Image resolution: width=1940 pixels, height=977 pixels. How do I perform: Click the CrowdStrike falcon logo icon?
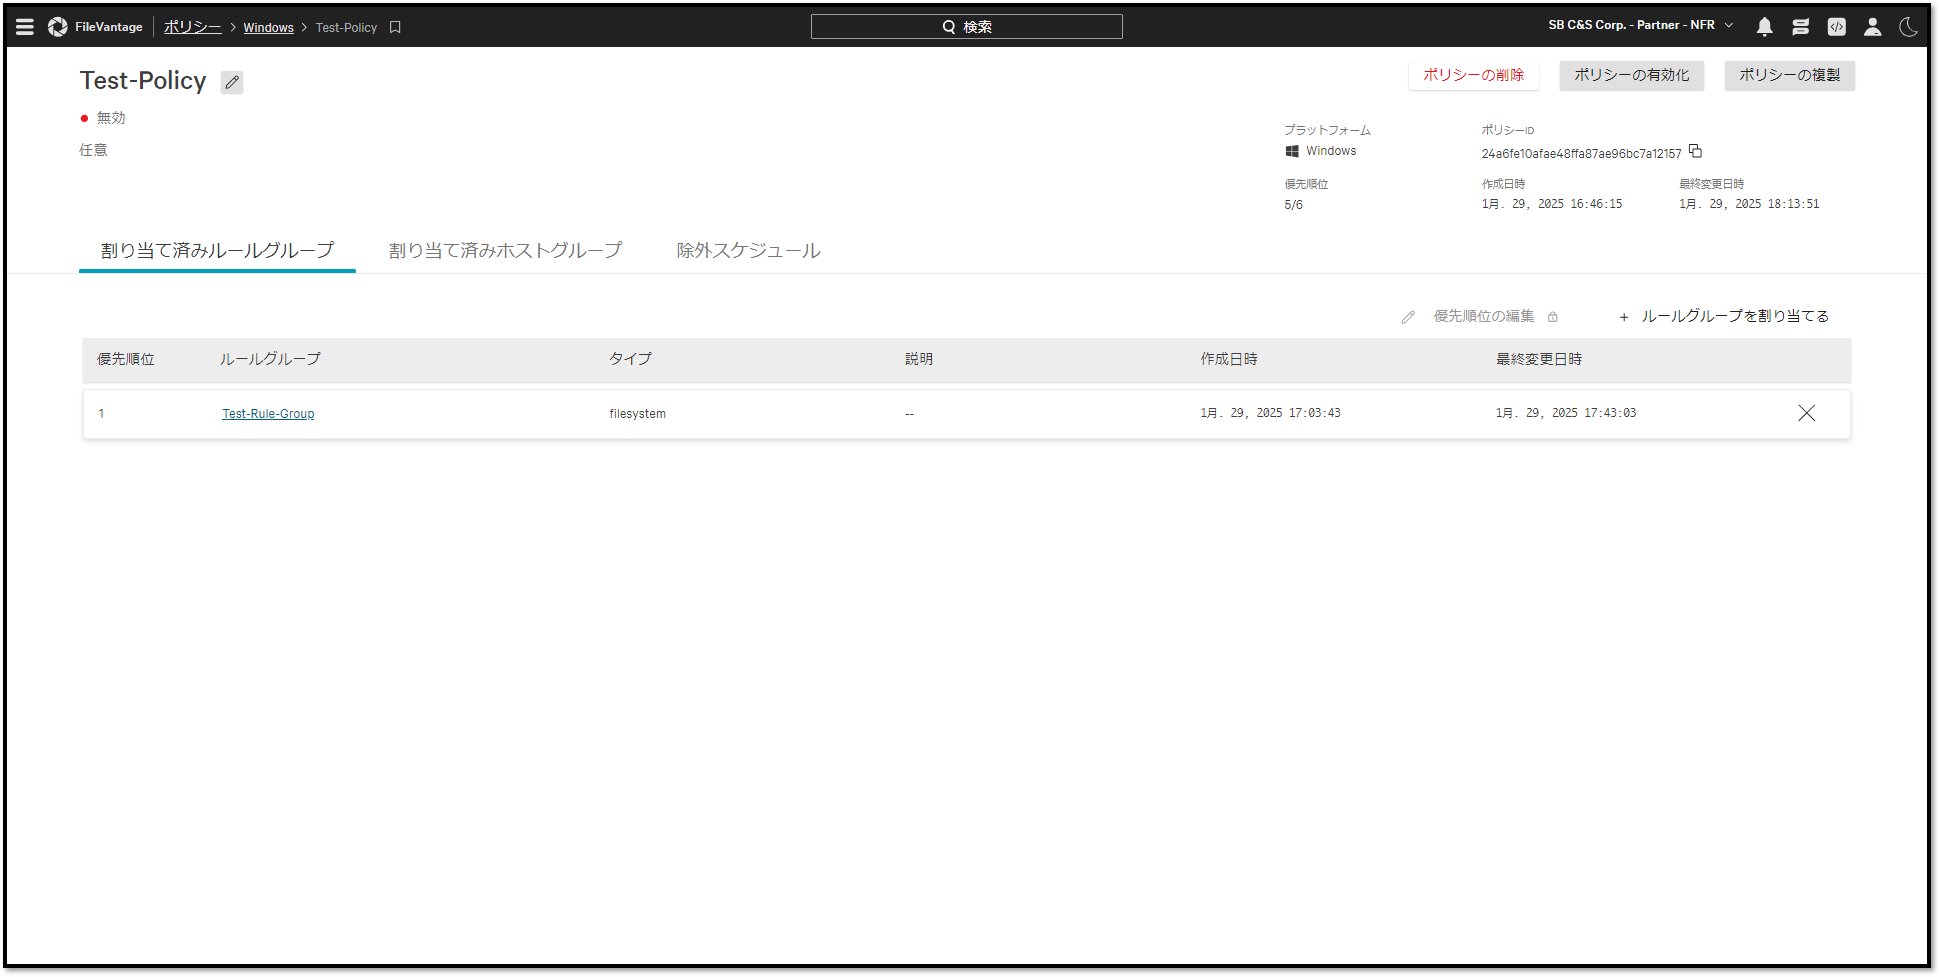click(58, 27)
